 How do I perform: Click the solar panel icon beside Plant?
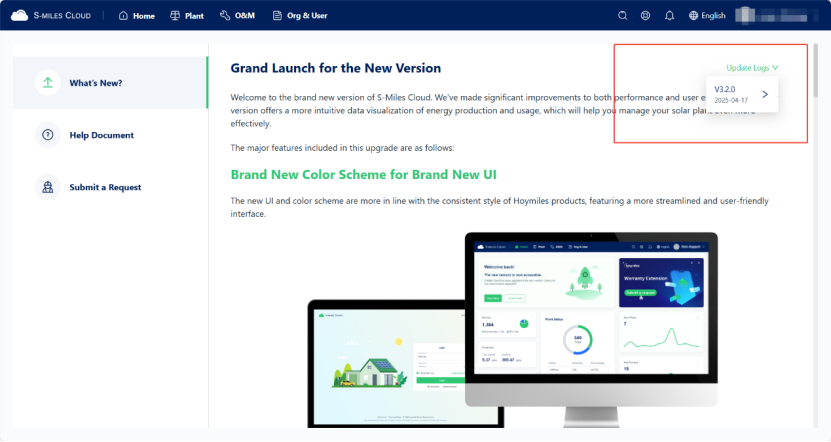175,16
